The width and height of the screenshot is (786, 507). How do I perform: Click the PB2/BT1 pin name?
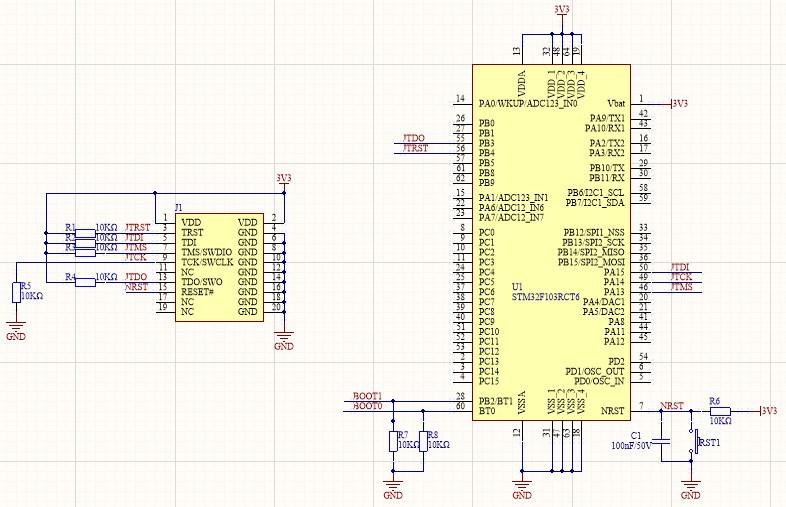coord(496,401)
